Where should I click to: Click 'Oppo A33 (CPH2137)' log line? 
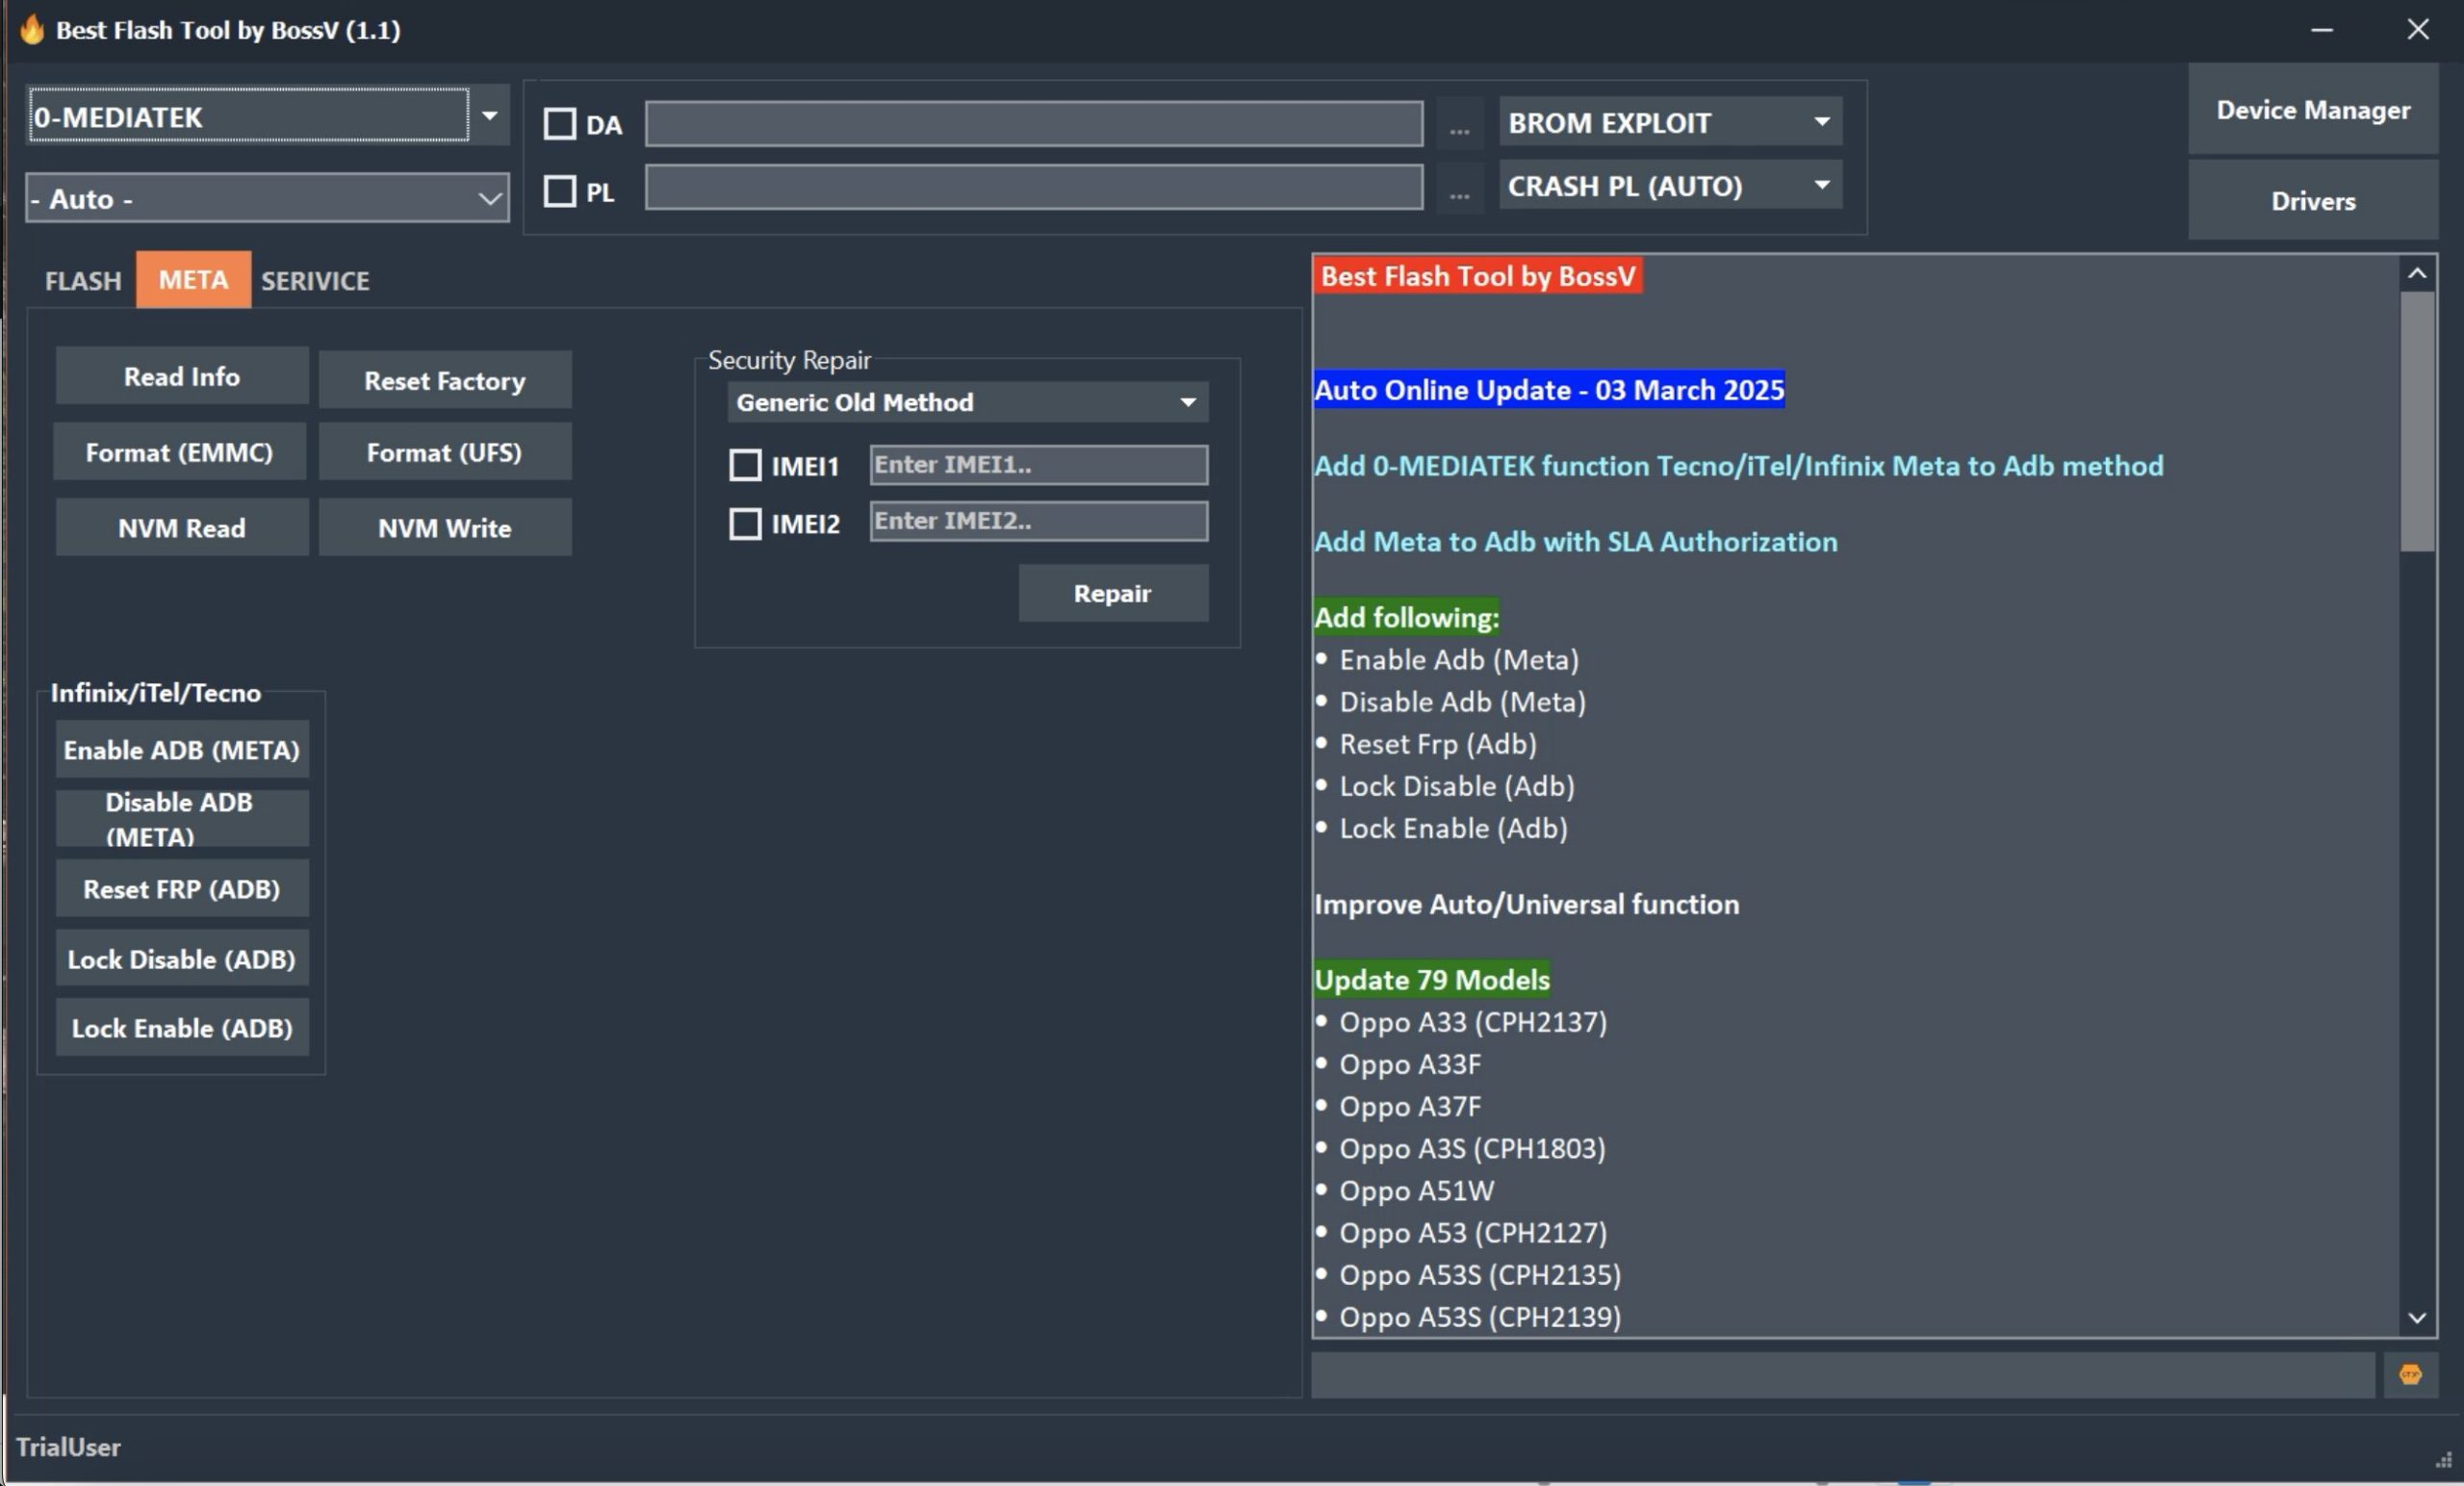pyautogui.click(x=1473, y=1022)
